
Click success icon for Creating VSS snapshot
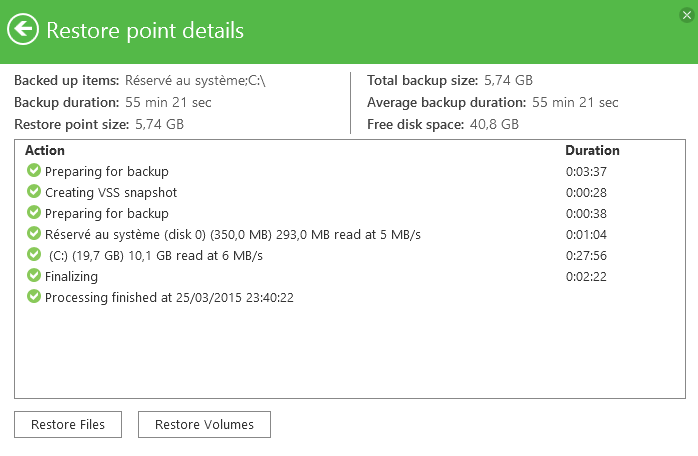pyautogui.click(x=33, y=192)
